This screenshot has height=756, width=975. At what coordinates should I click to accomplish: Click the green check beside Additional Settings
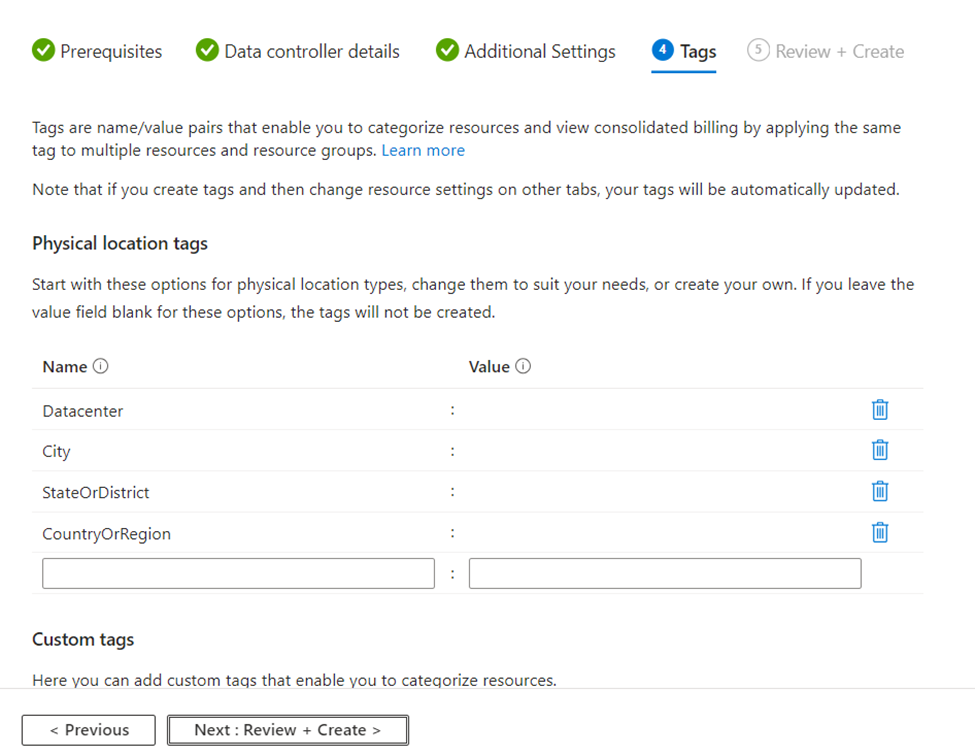(447, 50)
